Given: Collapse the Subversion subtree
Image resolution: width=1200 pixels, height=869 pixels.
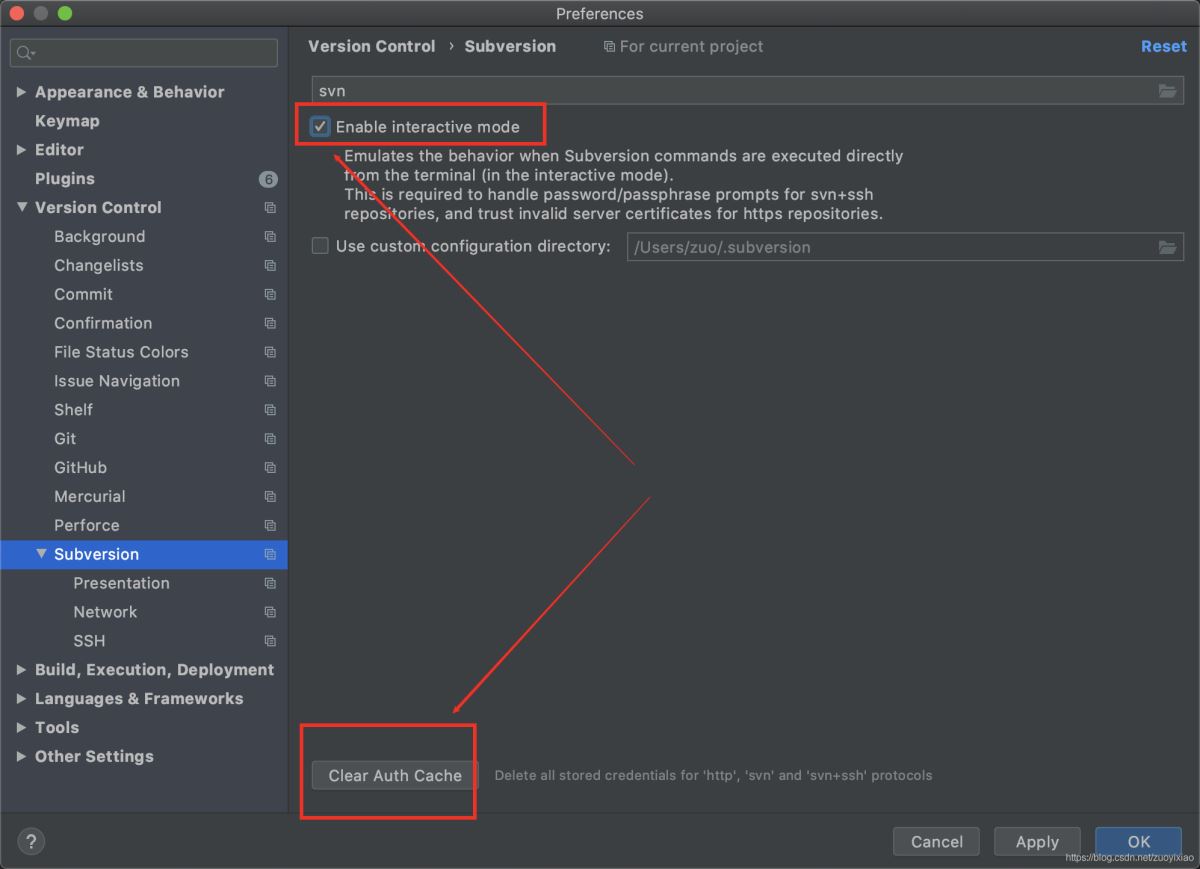Looking at the screenshot, I should coord(41,554).
